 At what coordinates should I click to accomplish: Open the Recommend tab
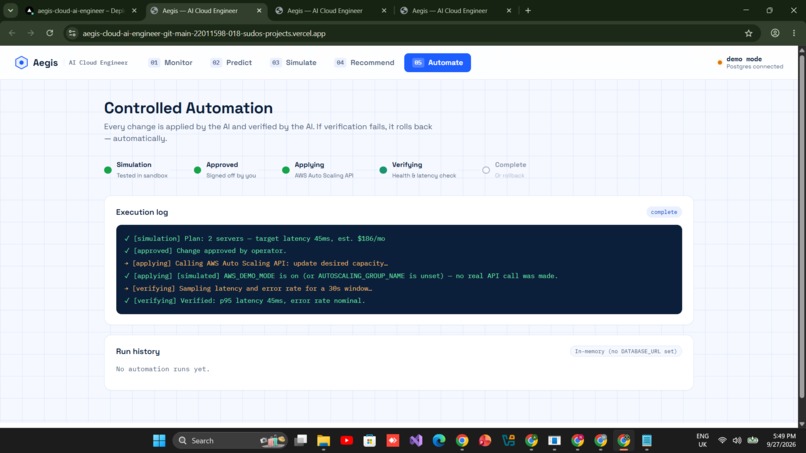[365, 62]
